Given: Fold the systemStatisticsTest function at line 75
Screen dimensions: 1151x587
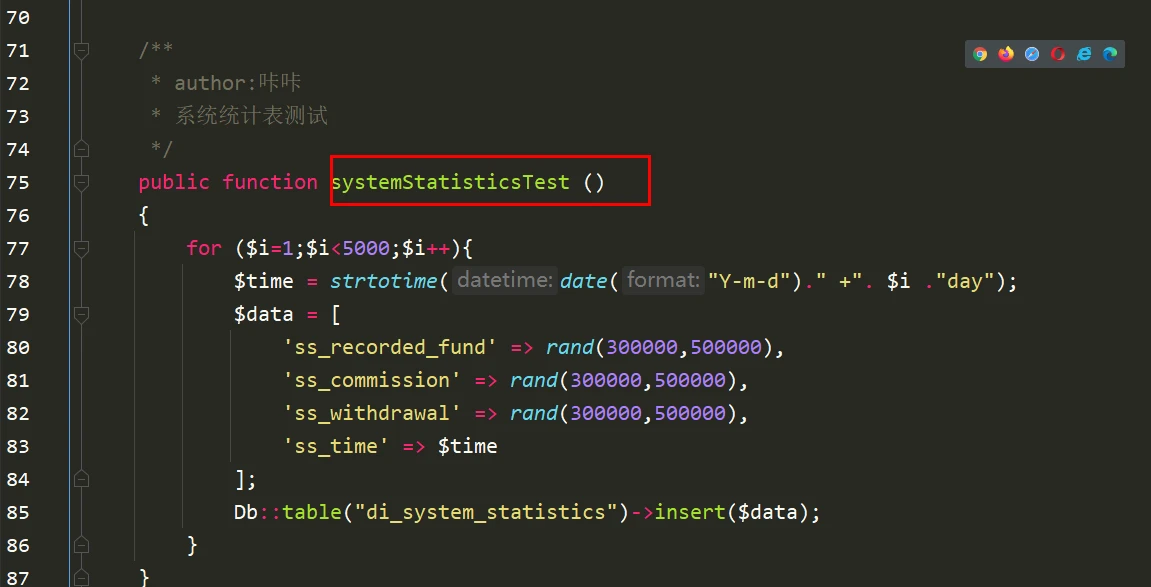Looking at the screenshot, I should pyautogui.click(x=81, y=182).
